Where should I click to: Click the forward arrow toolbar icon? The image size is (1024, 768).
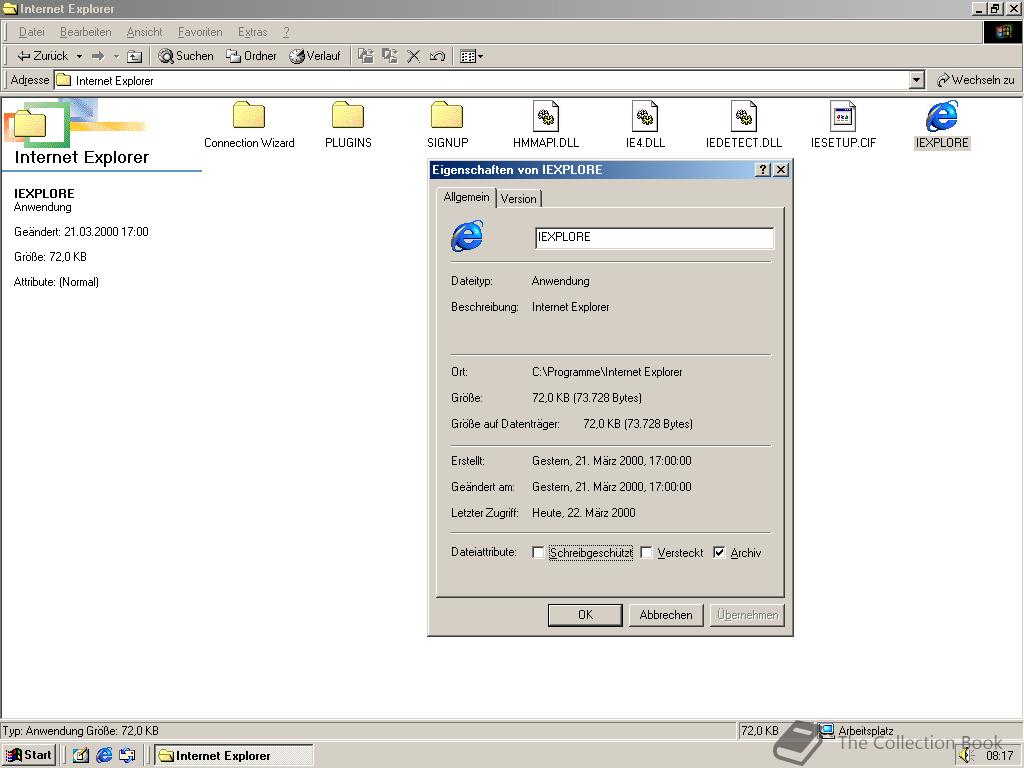(x=98, y=56)
